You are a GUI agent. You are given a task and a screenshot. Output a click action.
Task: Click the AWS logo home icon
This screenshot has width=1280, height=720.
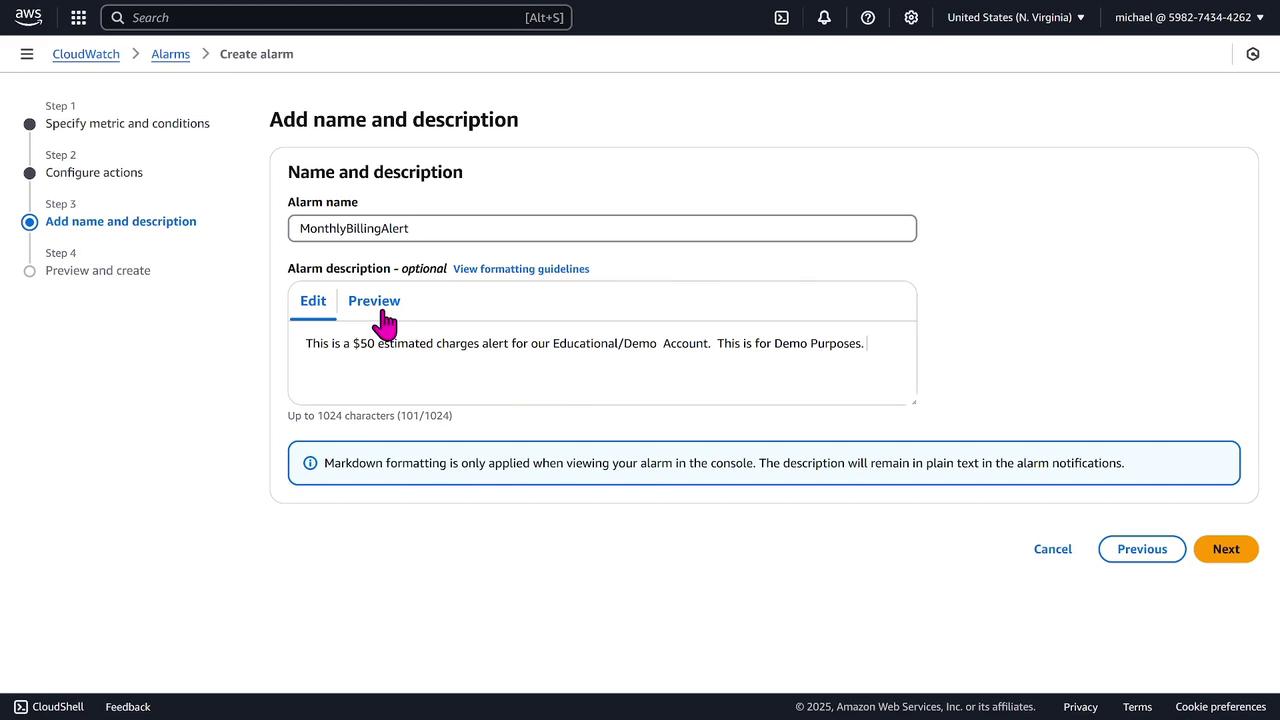point(28,17)
